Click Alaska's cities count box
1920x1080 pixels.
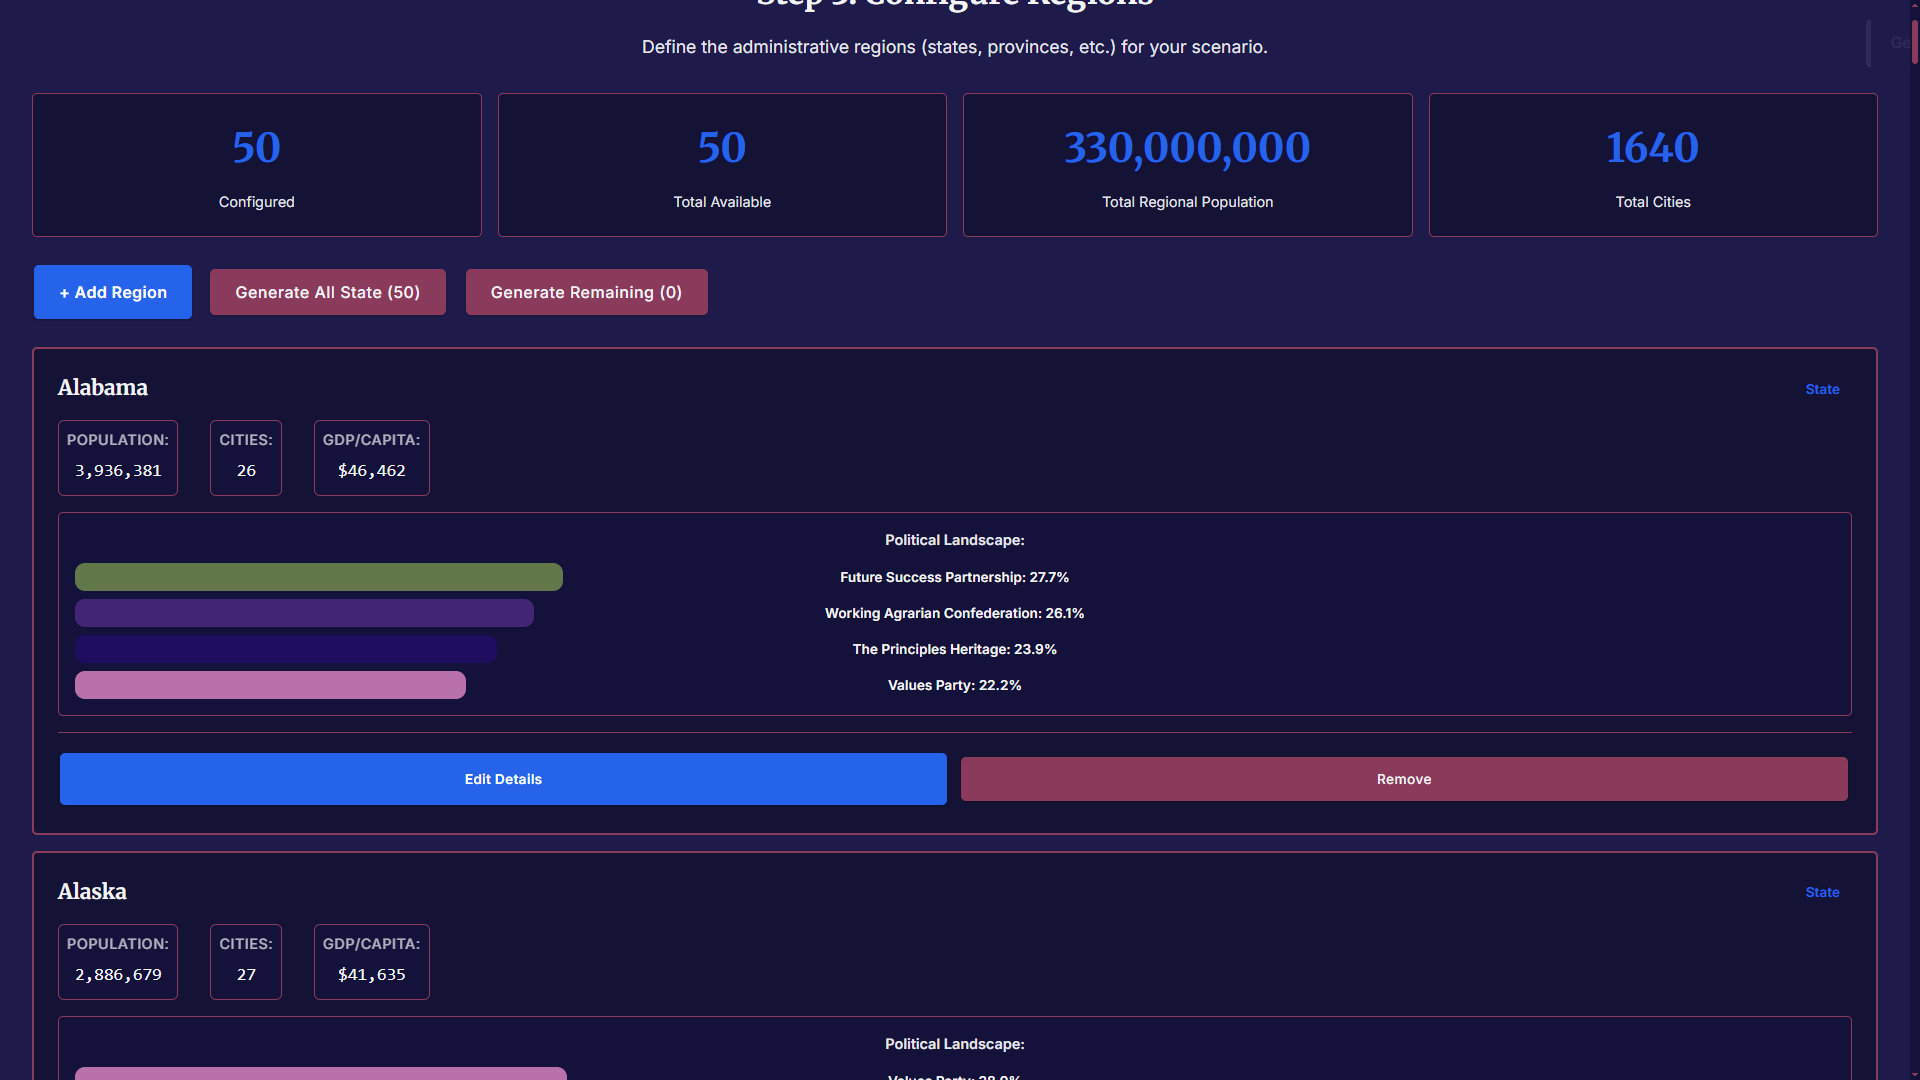[x=246, y=962]
